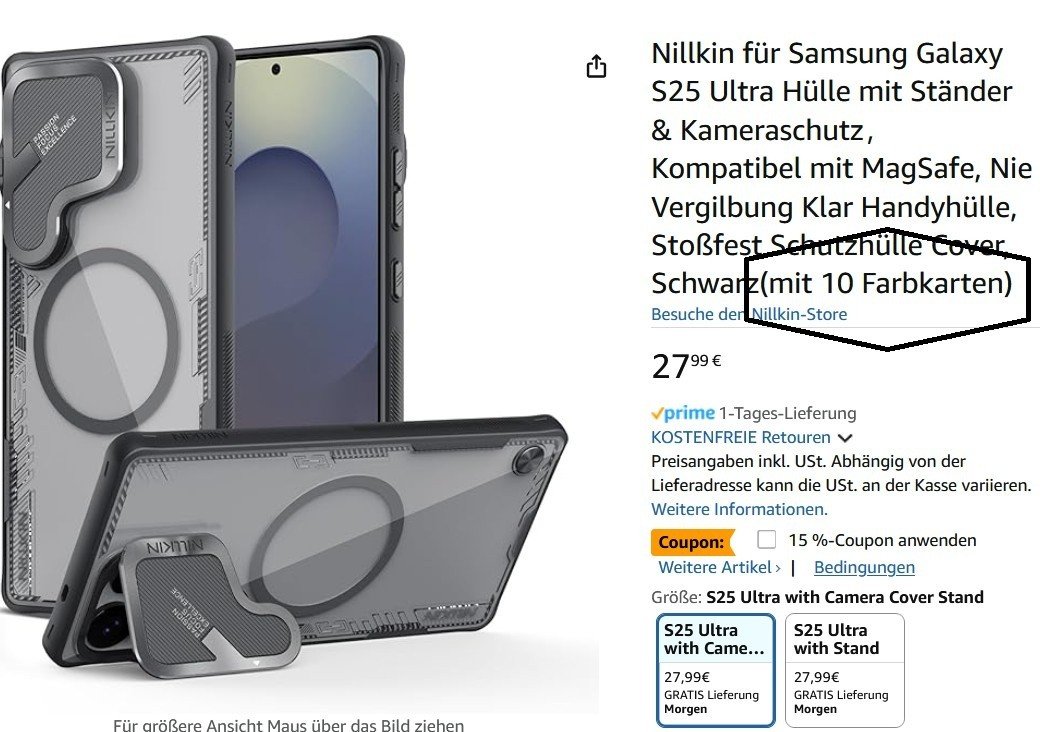Follow the 'Weitere Artikel' coupon link
Viewport: 1045px width, 732px height.
coord(719,567)
